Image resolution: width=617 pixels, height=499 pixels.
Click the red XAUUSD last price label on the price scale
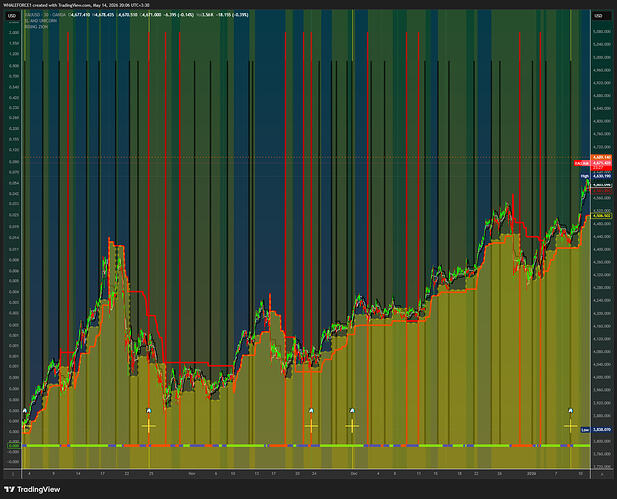point(593,163)
